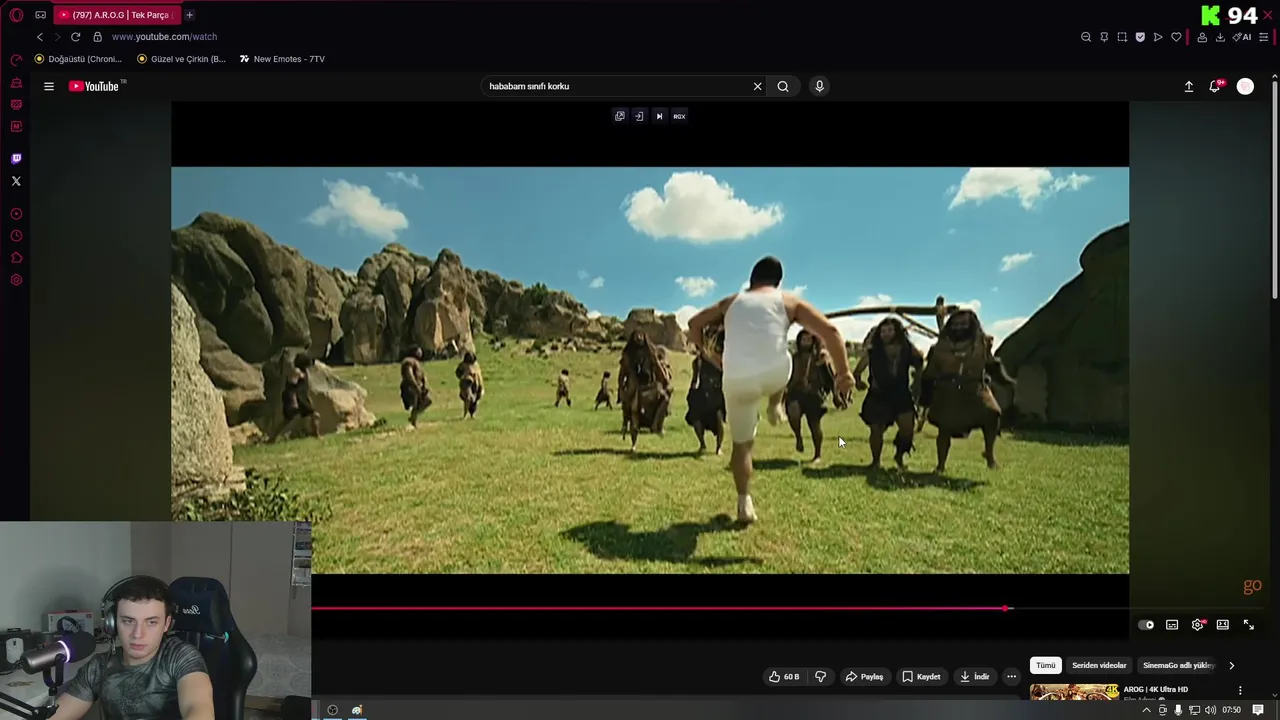Open AROG 4K Ultra HD options menu
This screenshot has height=720, width=1280.
(x=1240, y=690)
